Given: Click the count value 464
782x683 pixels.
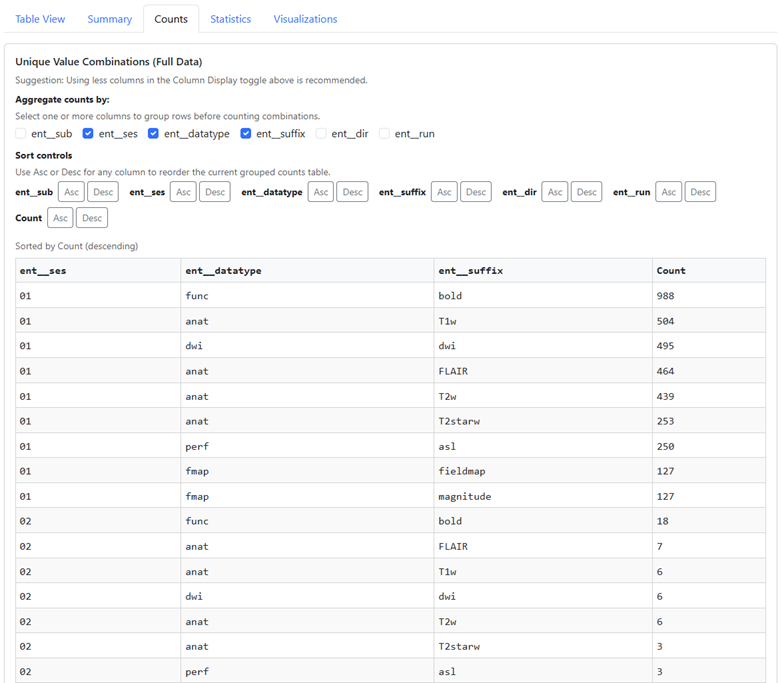Looking at the screenshot, I should (665, 371).
